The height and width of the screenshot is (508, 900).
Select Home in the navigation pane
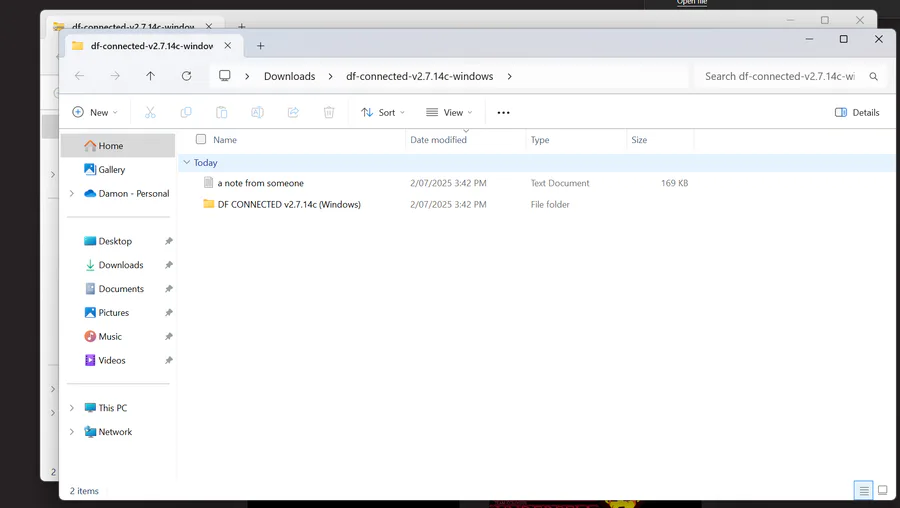[x=118, y=146]
